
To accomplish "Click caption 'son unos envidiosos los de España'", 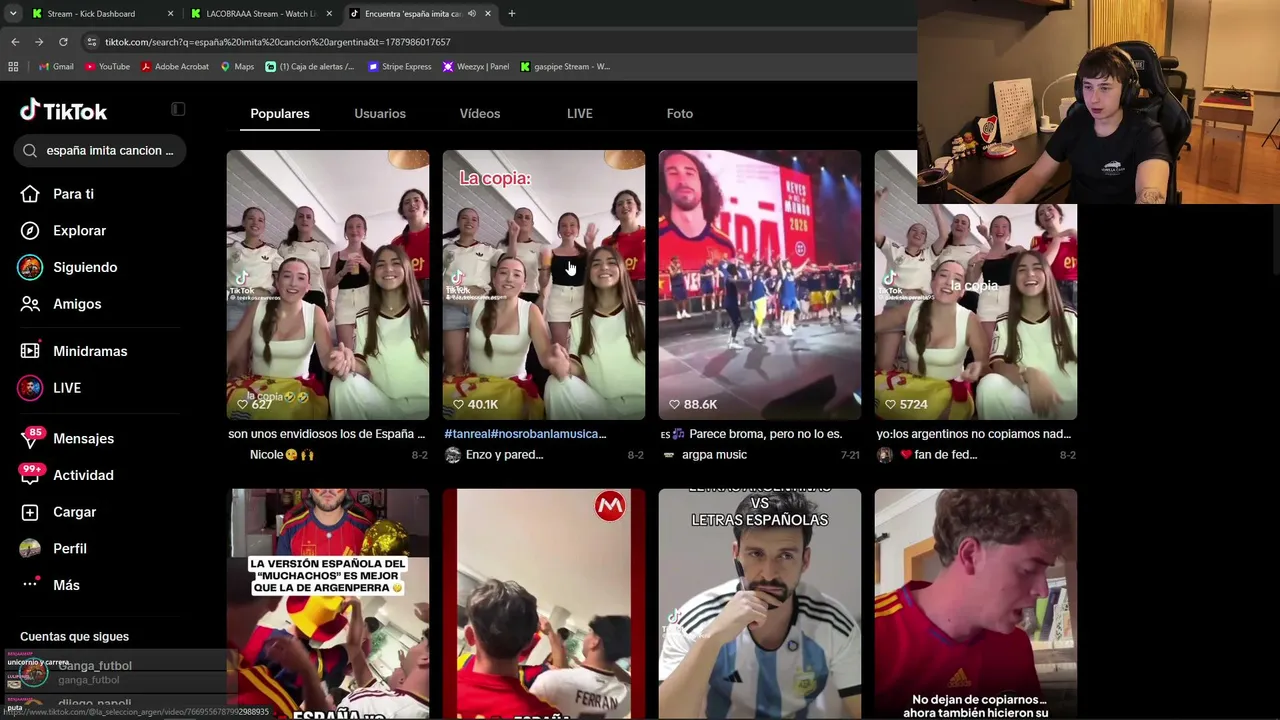I will click(x=326, y=434).
